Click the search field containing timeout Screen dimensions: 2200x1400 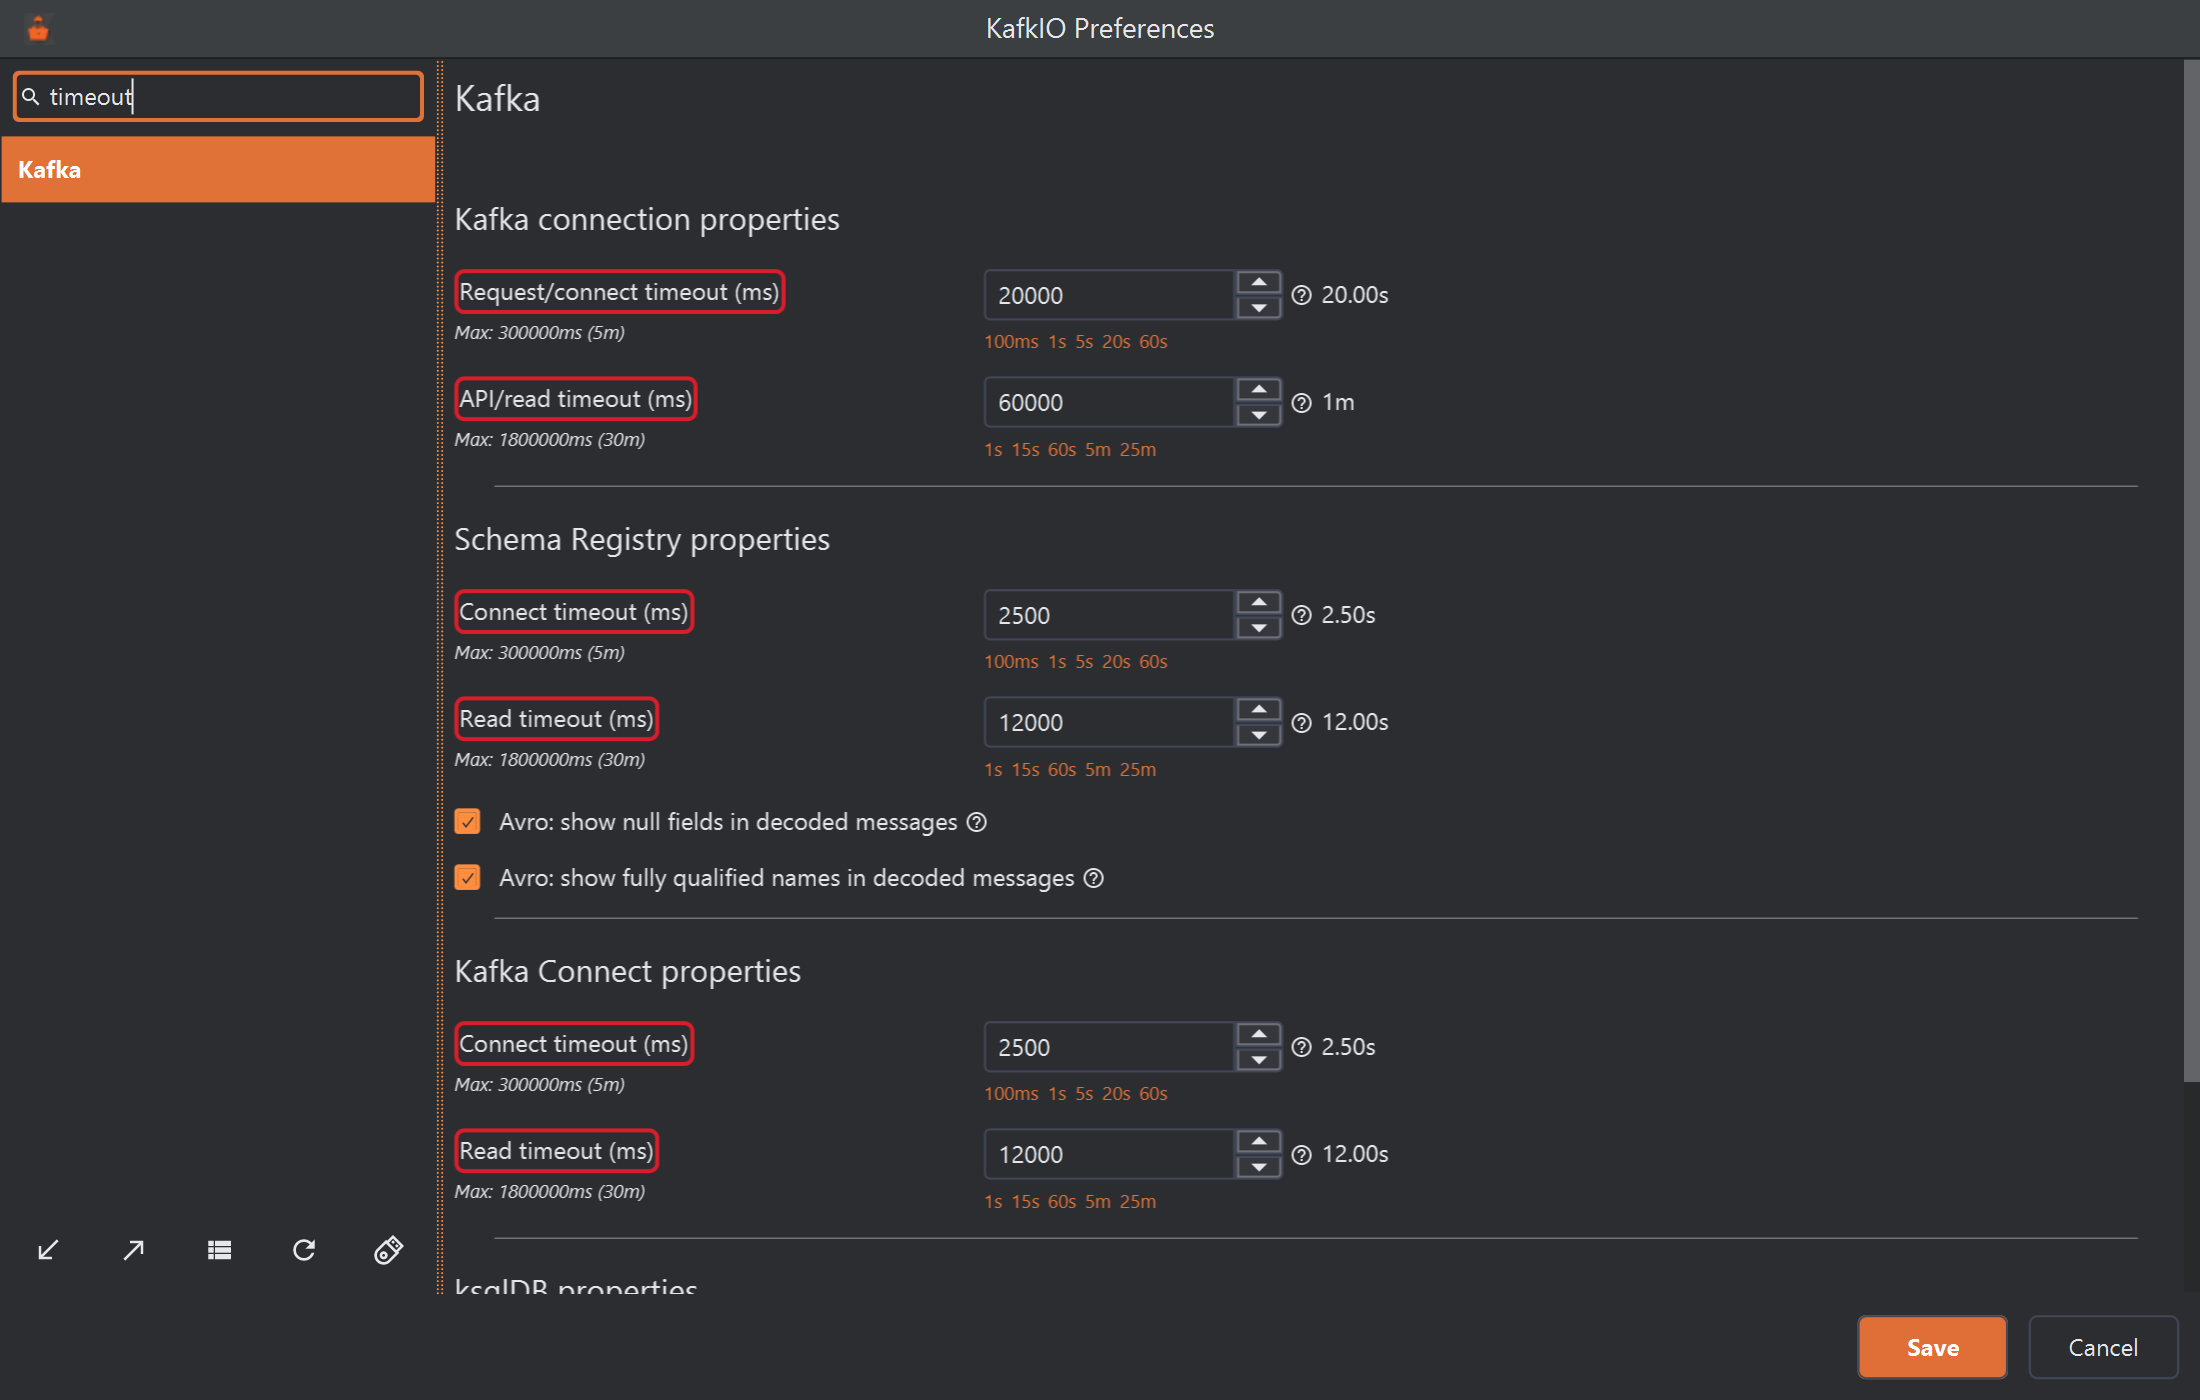pyautogui.click(x=218, y=96)
